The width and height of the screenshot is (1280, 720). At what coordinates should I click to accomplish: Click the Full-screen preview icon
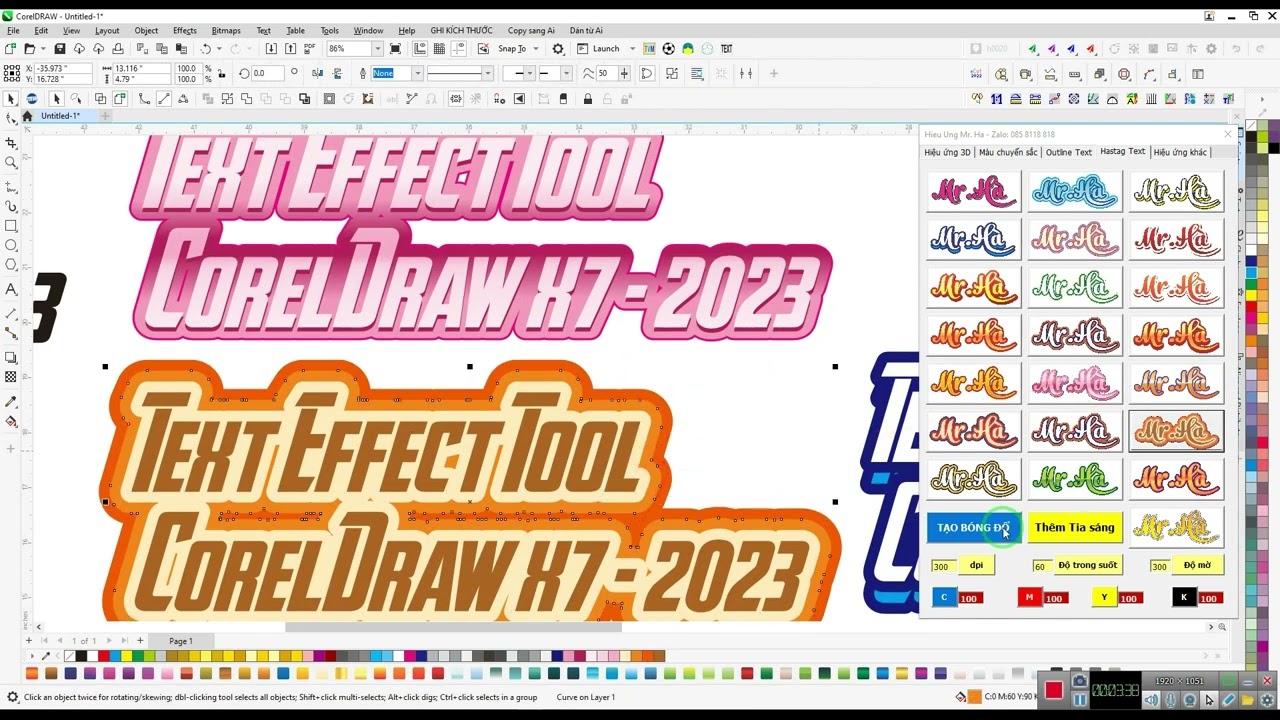tap(395, 49)
